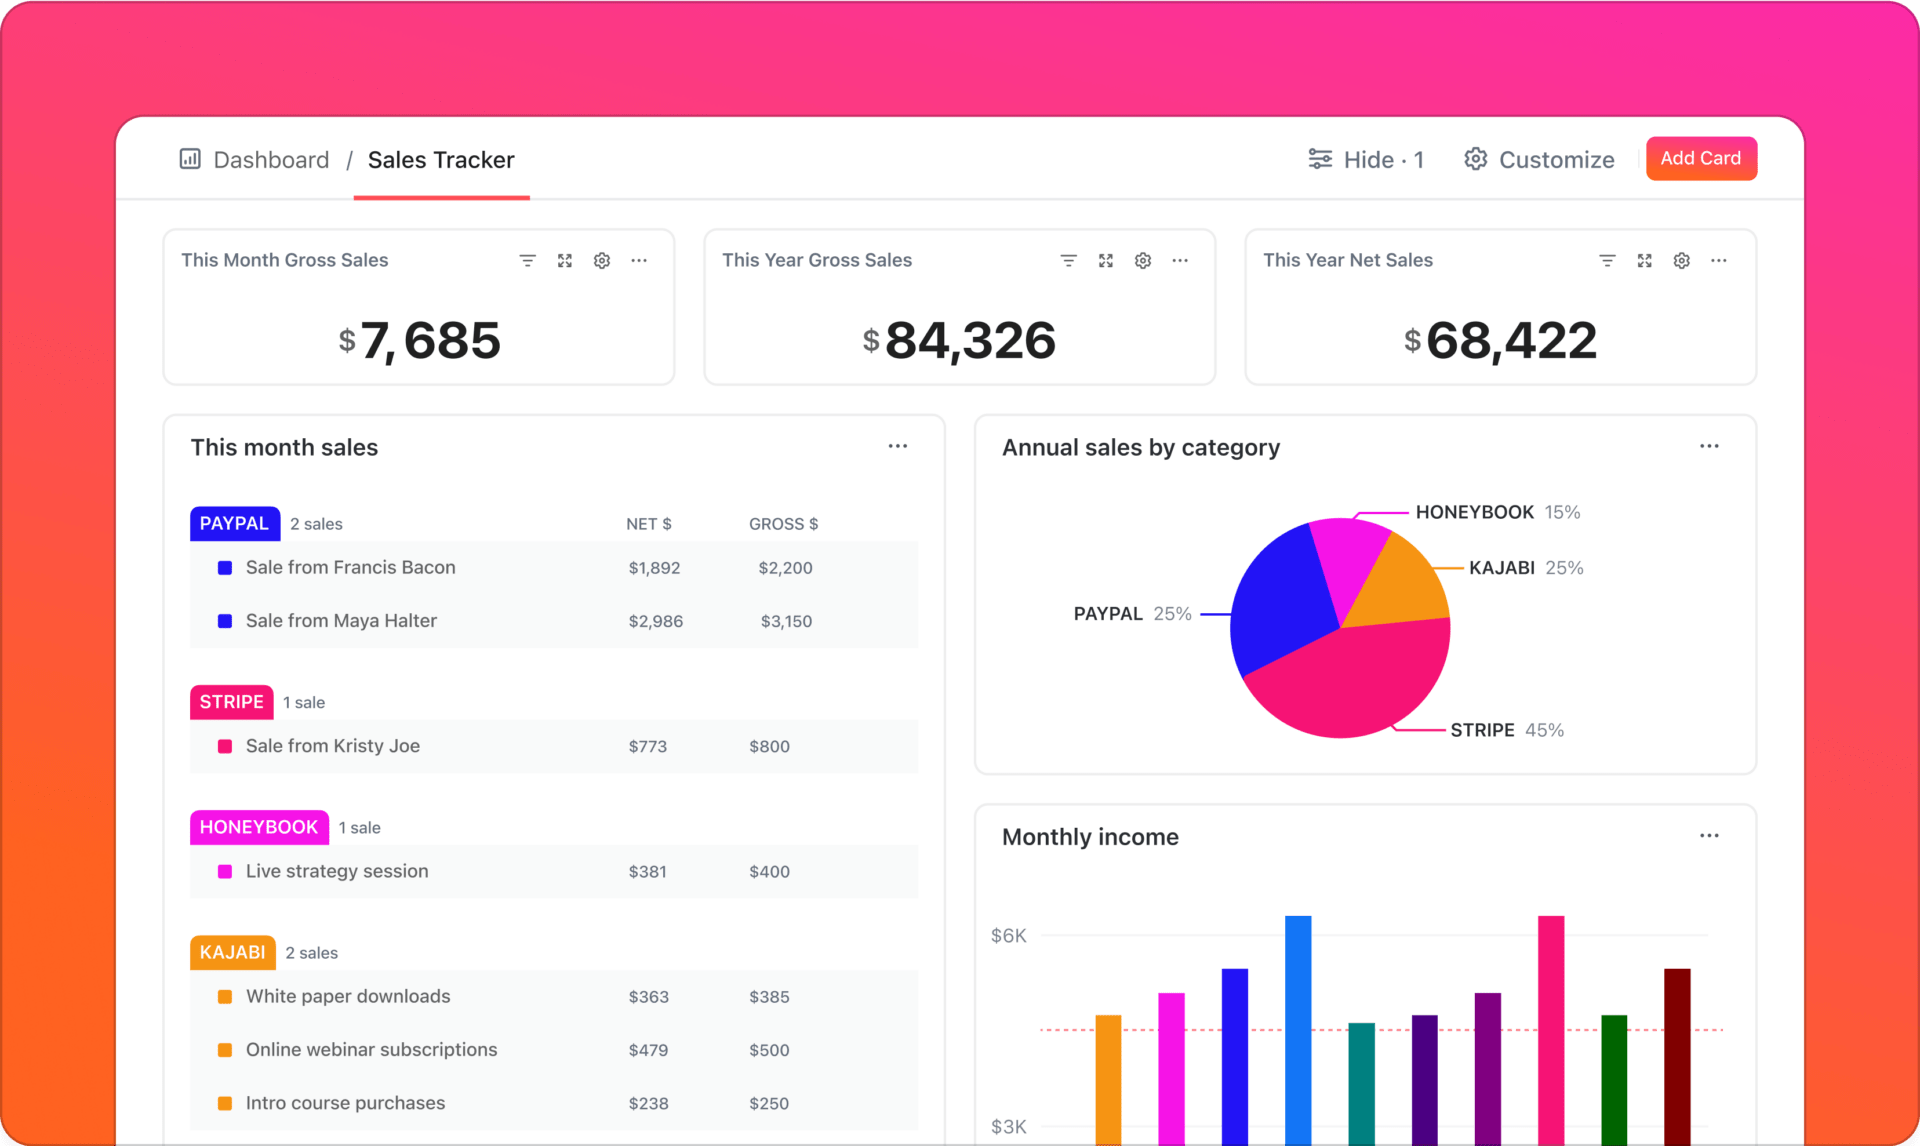Click the Customize gear icon
The image size is (1920, 1146).
coord(1475,159)
